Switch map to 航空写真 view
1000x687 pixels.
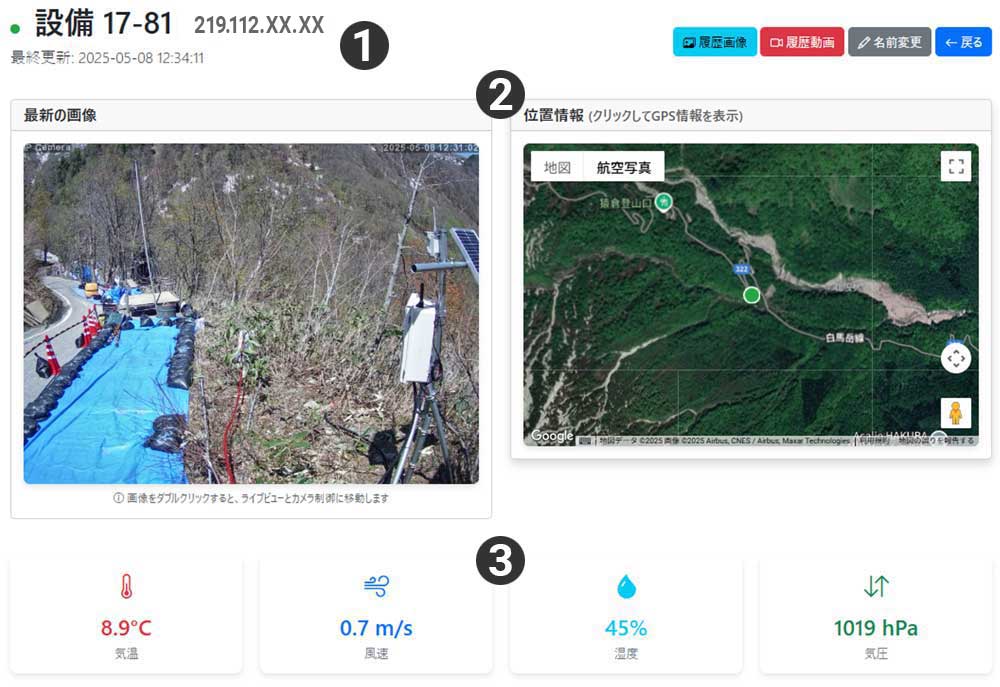(x=624, y=167)
